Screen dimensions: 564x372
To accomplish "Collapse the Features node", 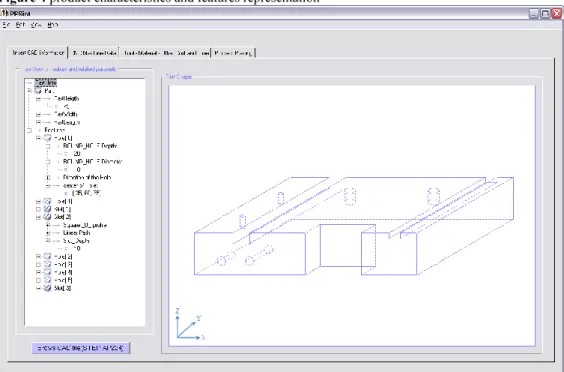I will coord(29,130).
